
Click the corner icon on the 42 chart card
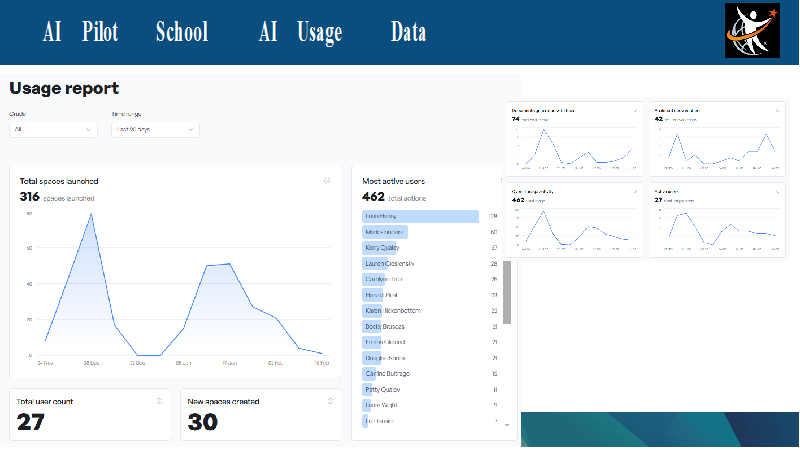tap(777, 110)
